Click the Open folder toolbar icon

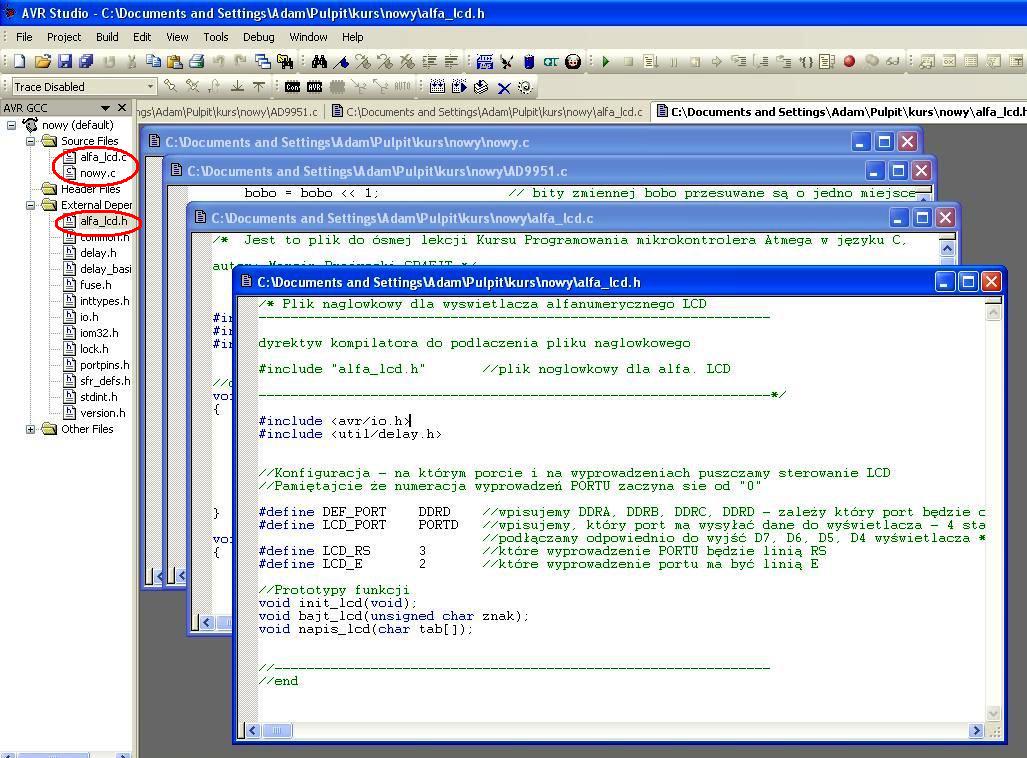(x=42, y=62)
